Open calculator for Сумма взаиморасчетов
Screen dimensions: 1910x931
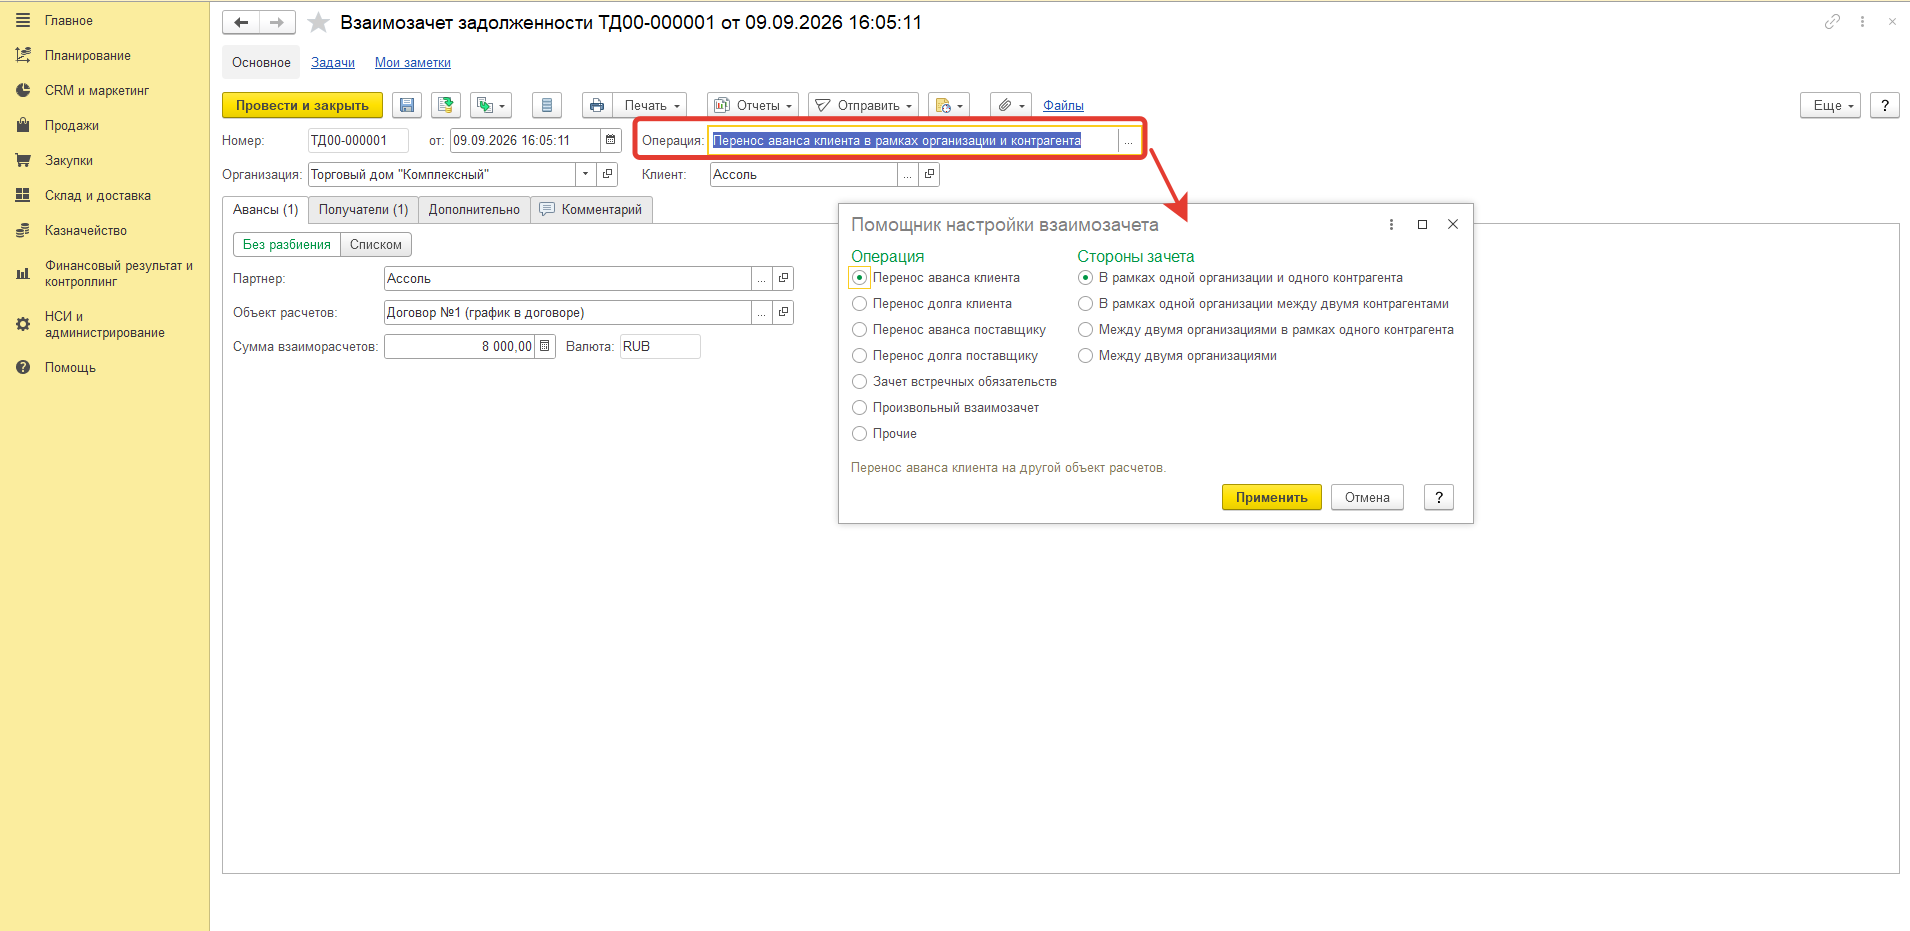tap(545, 346)
